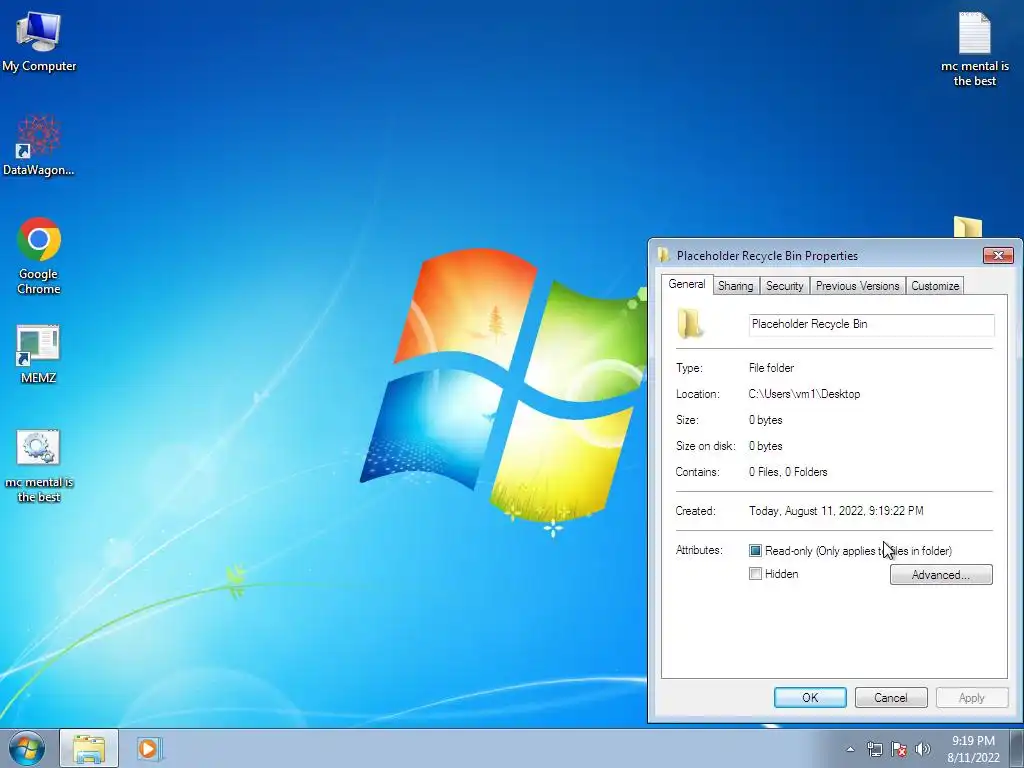Select the top-right 'mc mental is the best' text document
The image size is (1024, 768).
coord(974,50)
